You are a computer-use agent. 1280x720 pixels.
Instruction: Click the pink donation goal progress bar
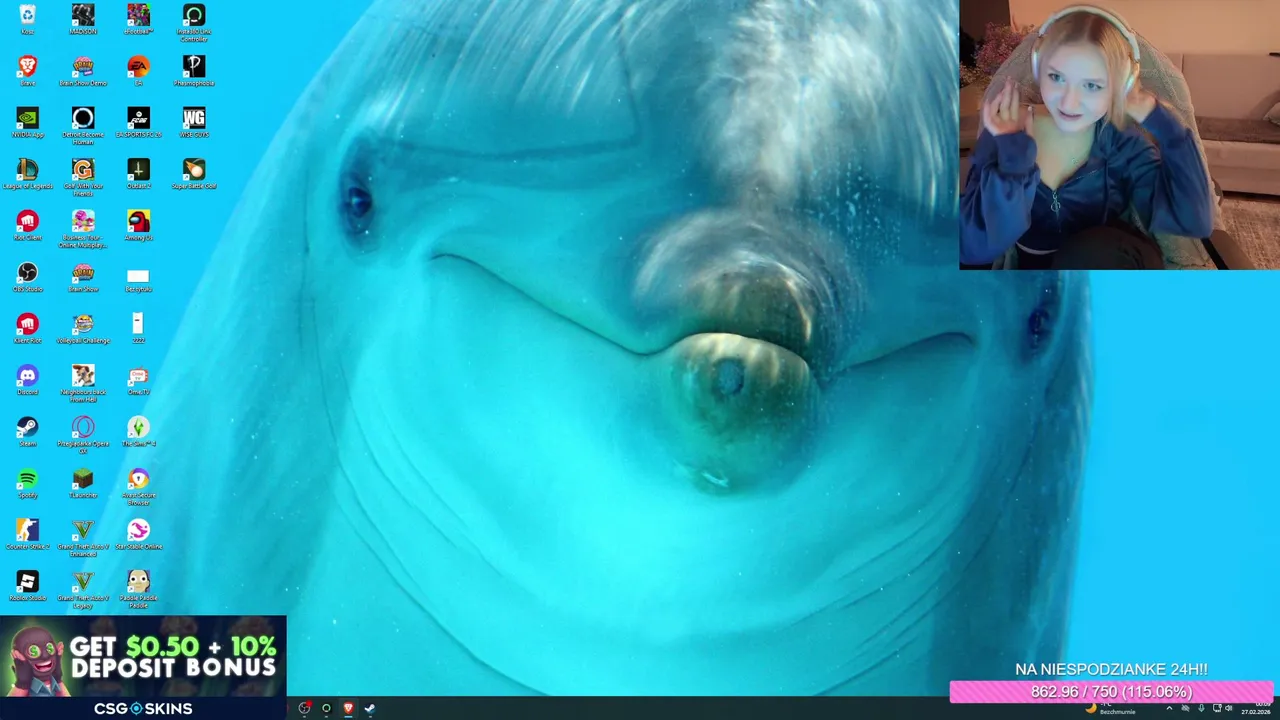tap(1111, 692)
